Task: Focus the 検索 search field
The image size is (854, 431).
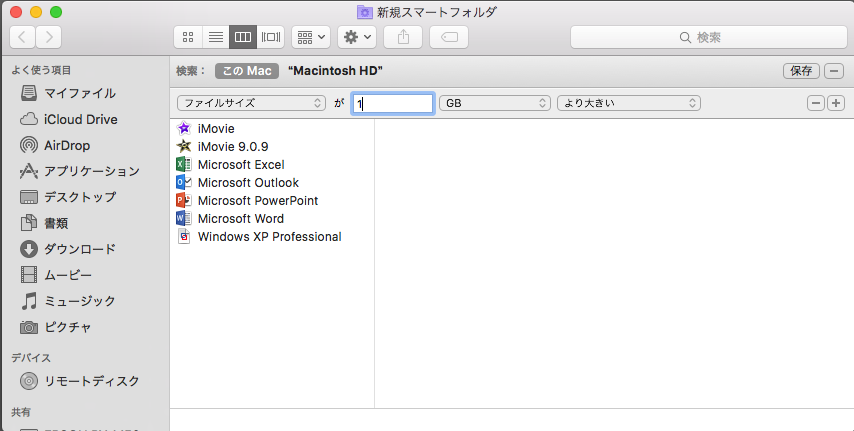Action: 709,37
